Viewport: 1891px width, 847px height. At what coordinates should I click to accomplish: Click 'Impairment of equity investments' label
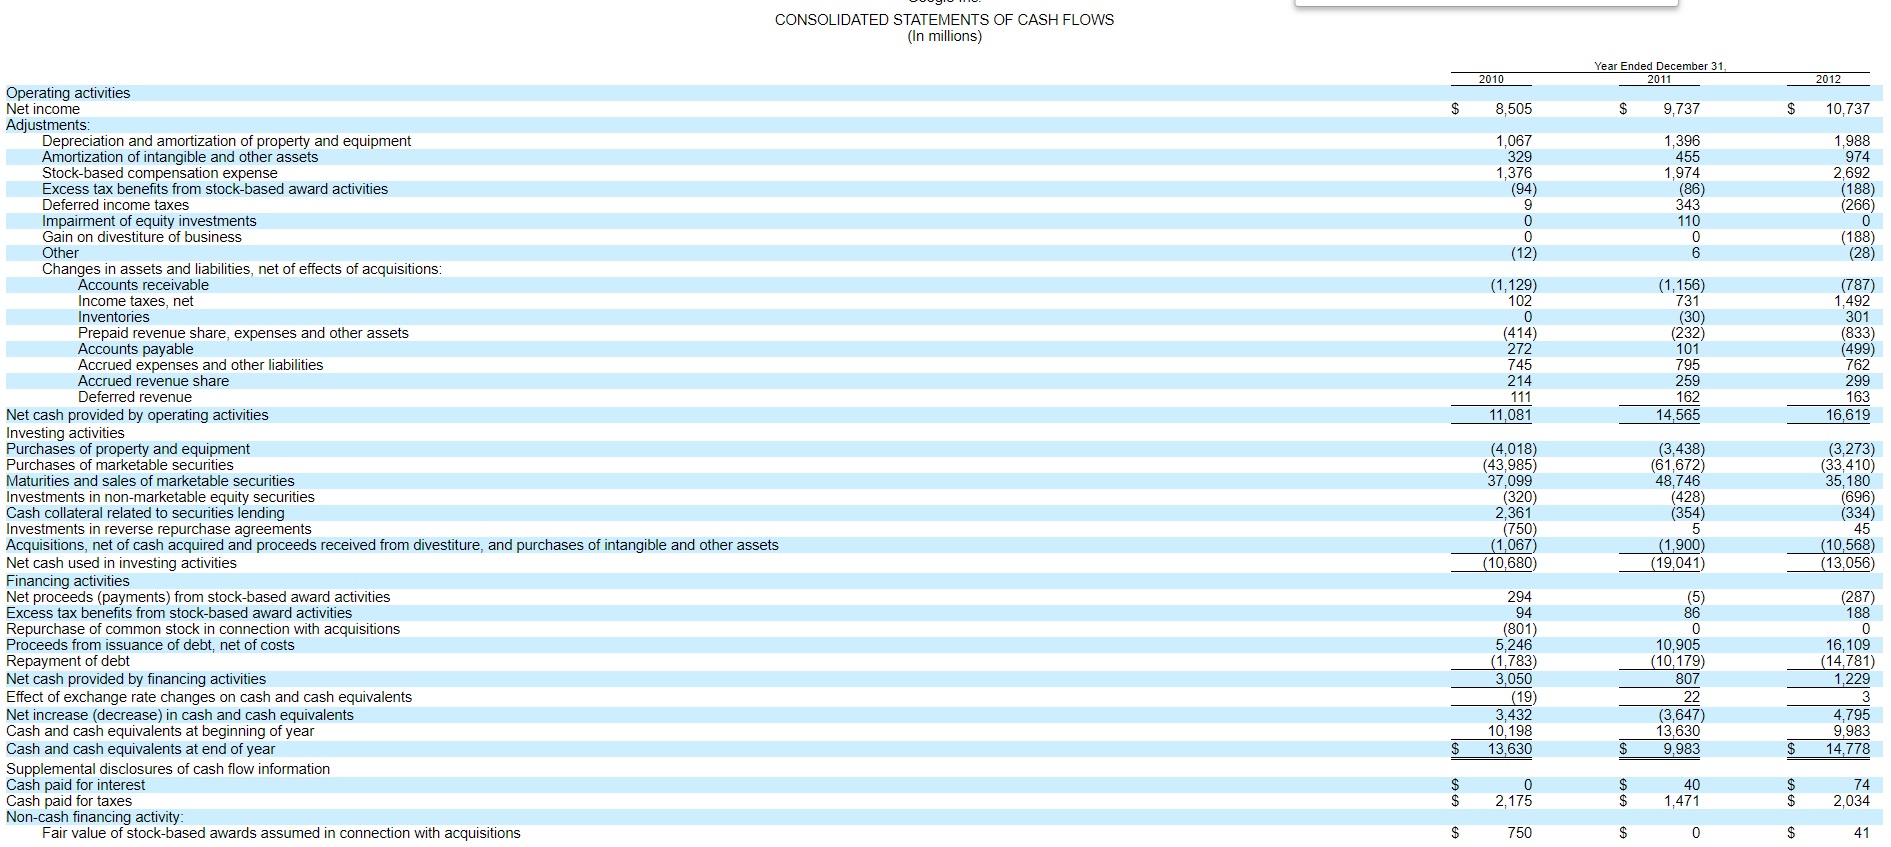149,221
